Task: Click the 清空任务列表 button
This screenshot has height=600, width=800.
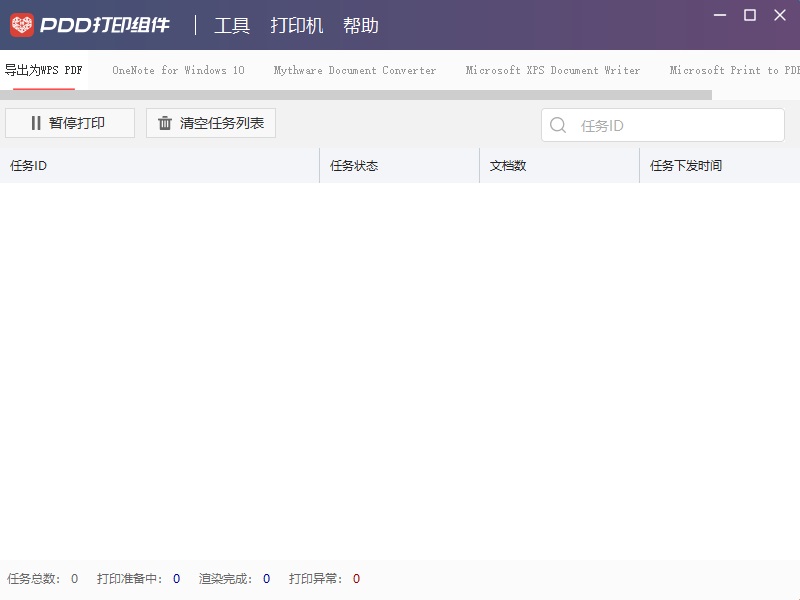Action: click(x=211, y=123)
